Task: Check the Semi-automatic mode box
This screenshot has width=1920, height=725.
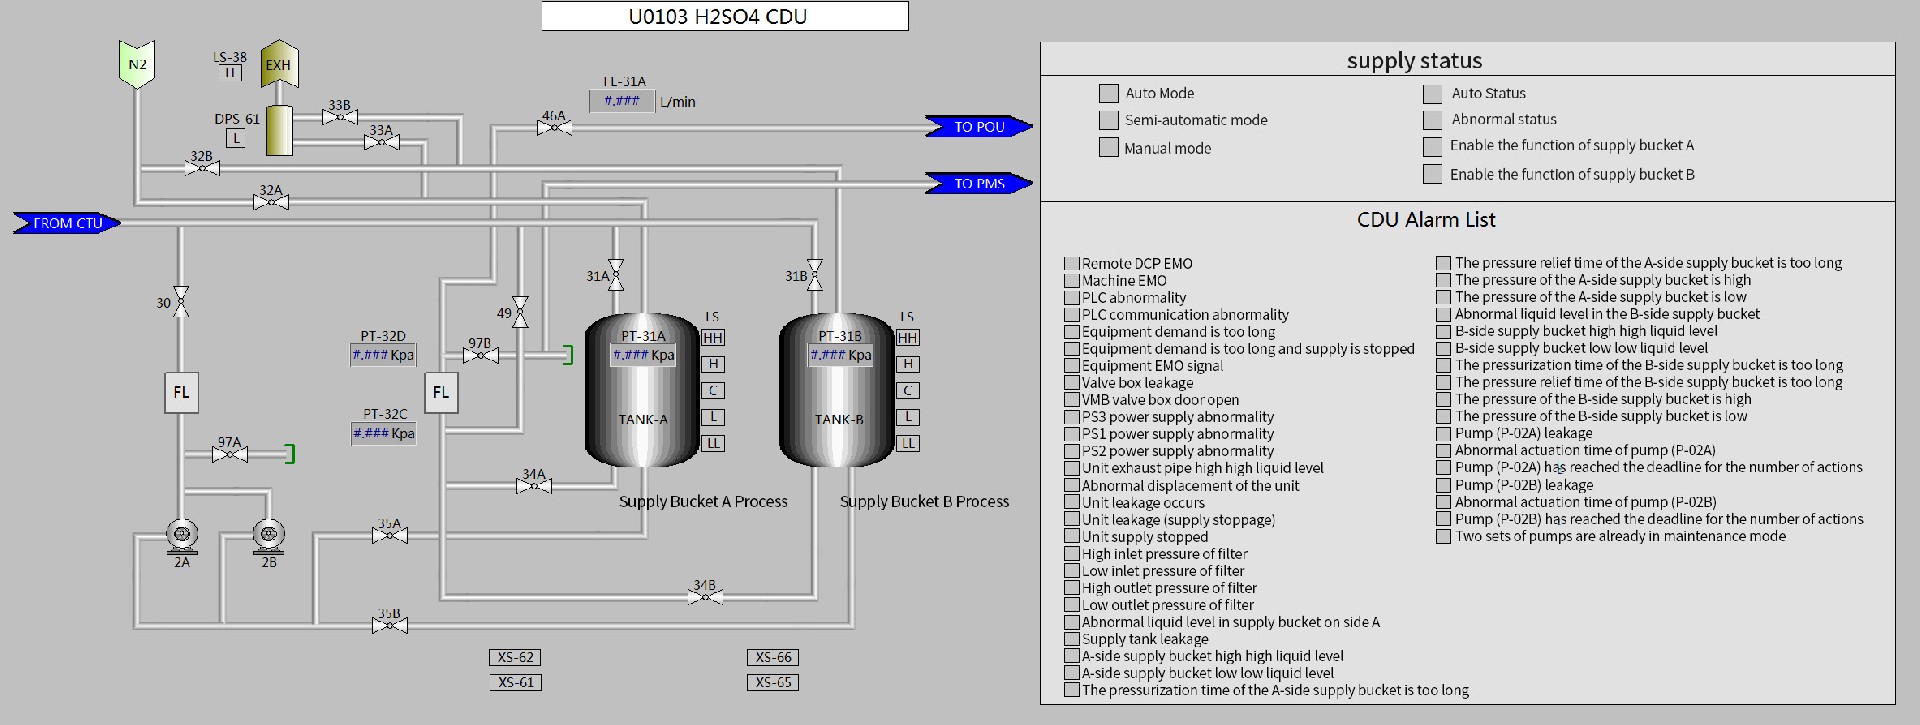Action: [1108, 120]
